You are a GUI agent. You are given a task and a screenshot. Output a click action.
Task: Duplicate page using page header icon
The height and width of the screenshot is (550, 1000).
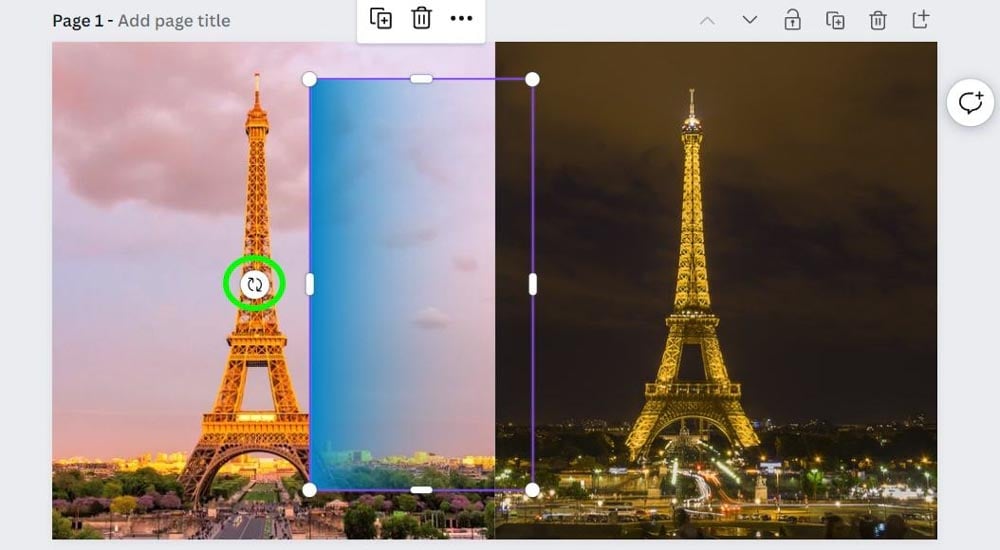tap(835, 20)
